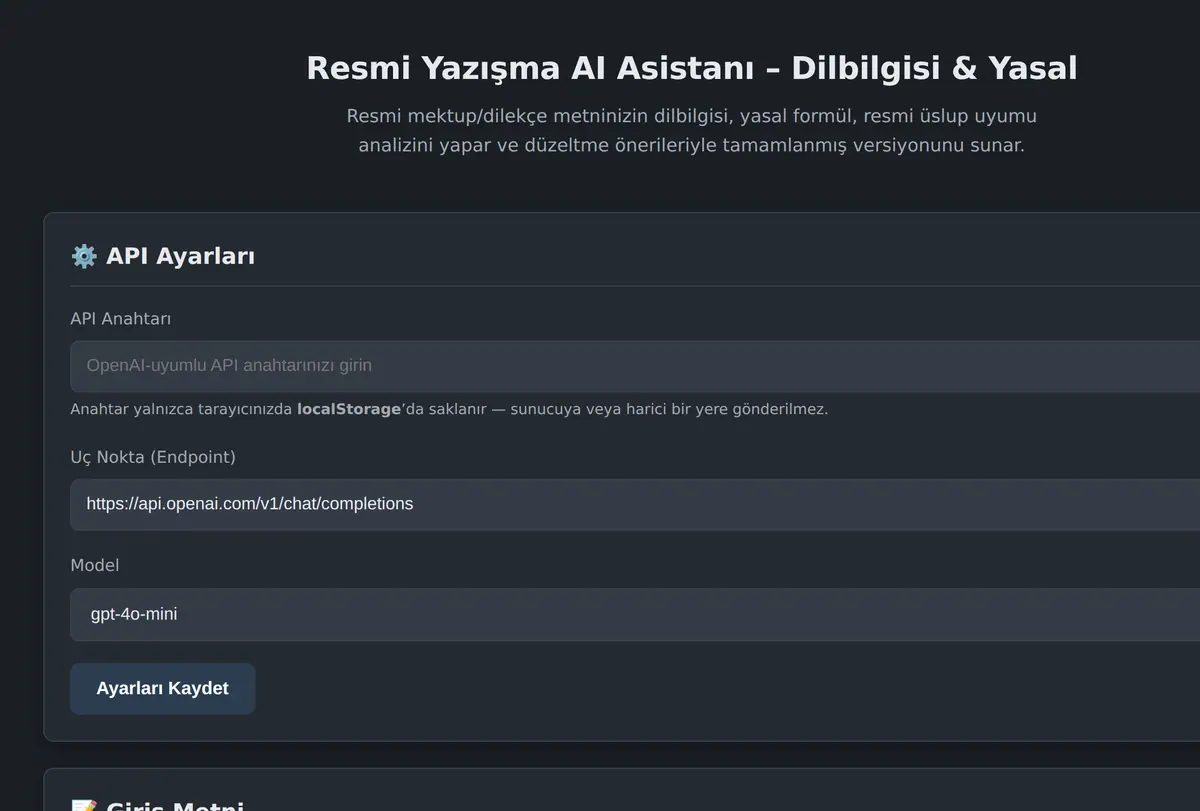This screenshot has width=1200, height=811.
Task: Click the bold 'localStorage' word in the hint
Action: pyautogui.click(x=349, y=409)
